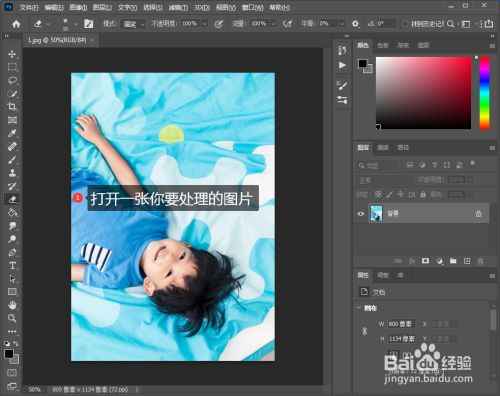This screenshot has height=396, width=500.
Task: Select the Quick Selection tool
Action: (12, 94)
